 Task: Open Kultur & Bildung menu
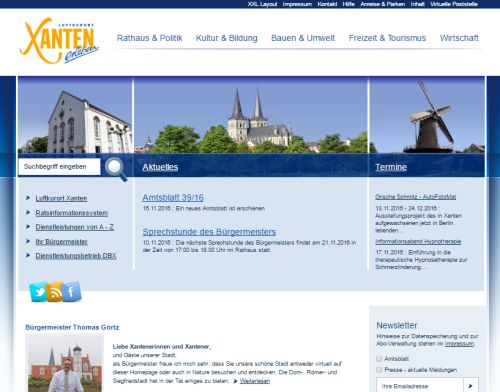pos(227,38)
